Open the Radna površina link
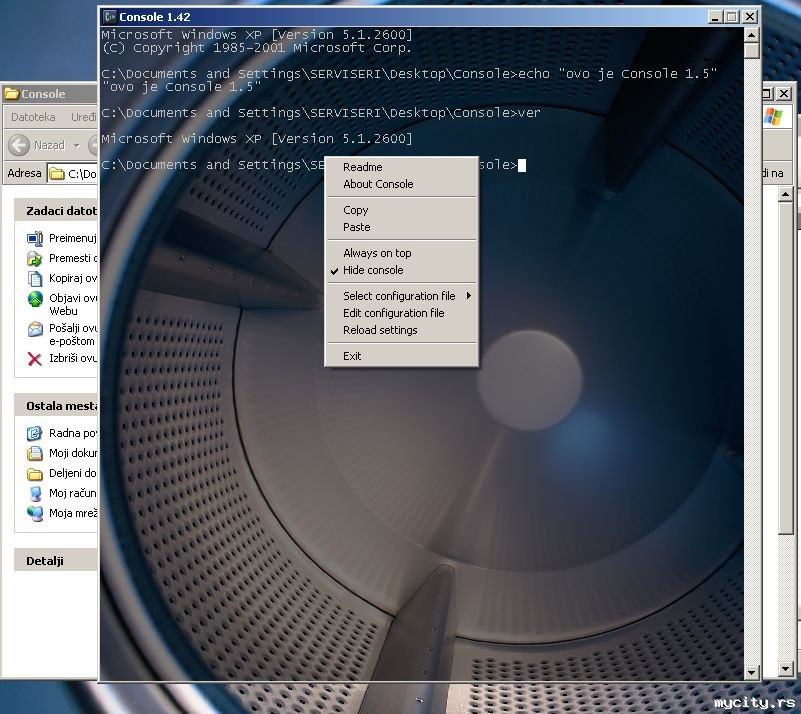The image size is (801, 714). click(72, 433)
